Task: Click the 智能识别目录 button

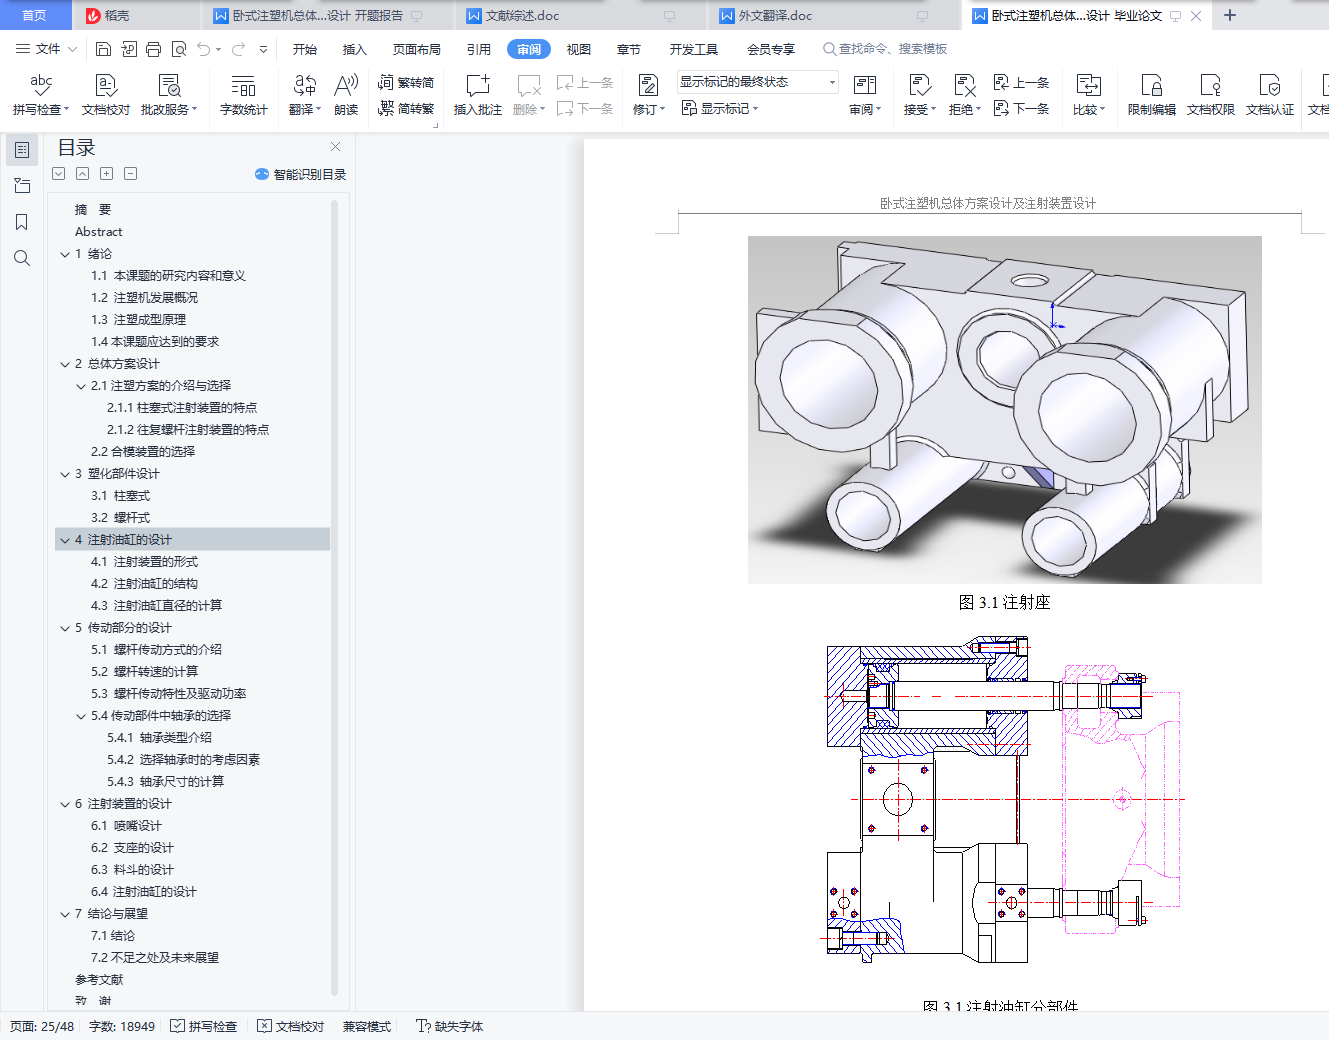Action: pos(301,174)
